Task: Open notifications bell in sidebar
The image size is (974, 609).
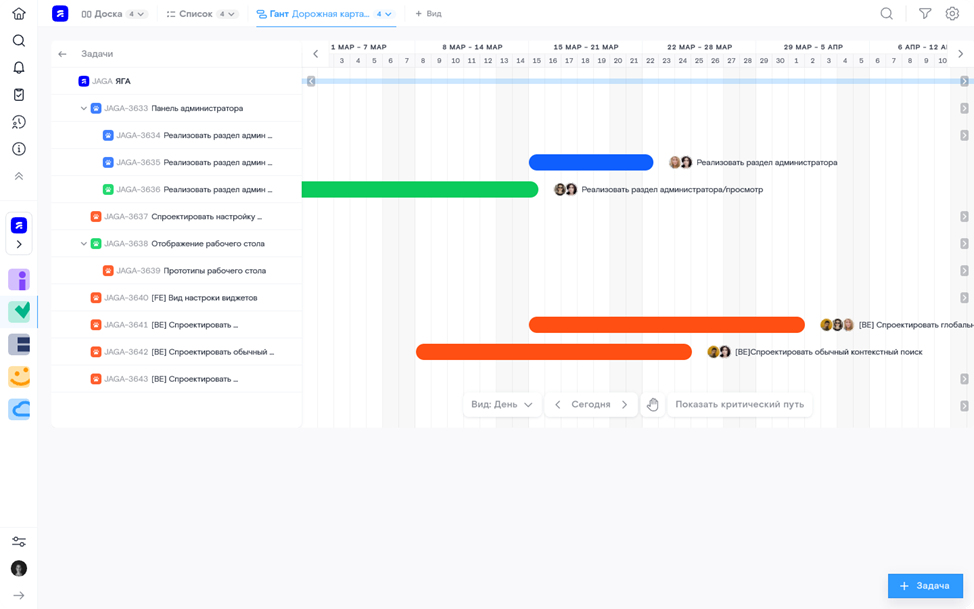Action: pos(19,68)
